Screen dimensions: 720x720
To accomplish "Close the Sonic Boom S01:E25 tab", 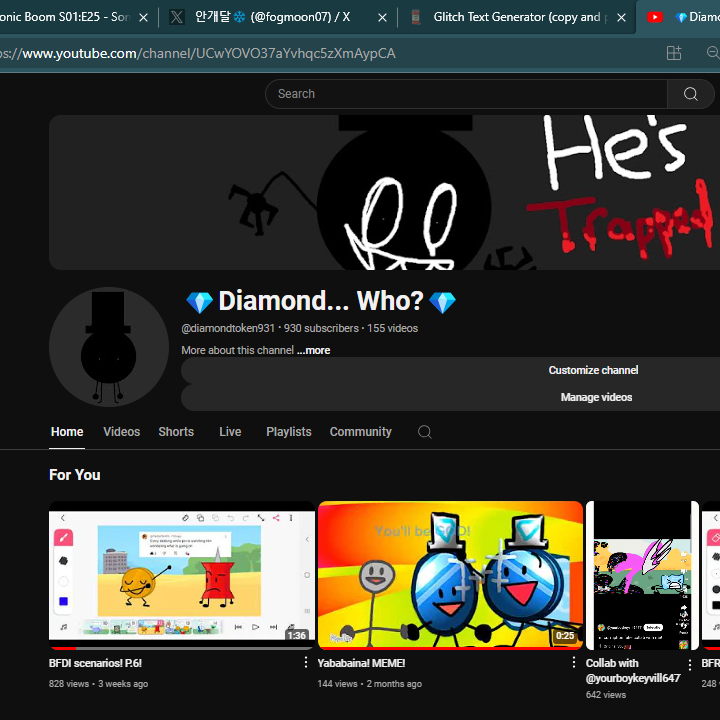I will pos(143,17).
